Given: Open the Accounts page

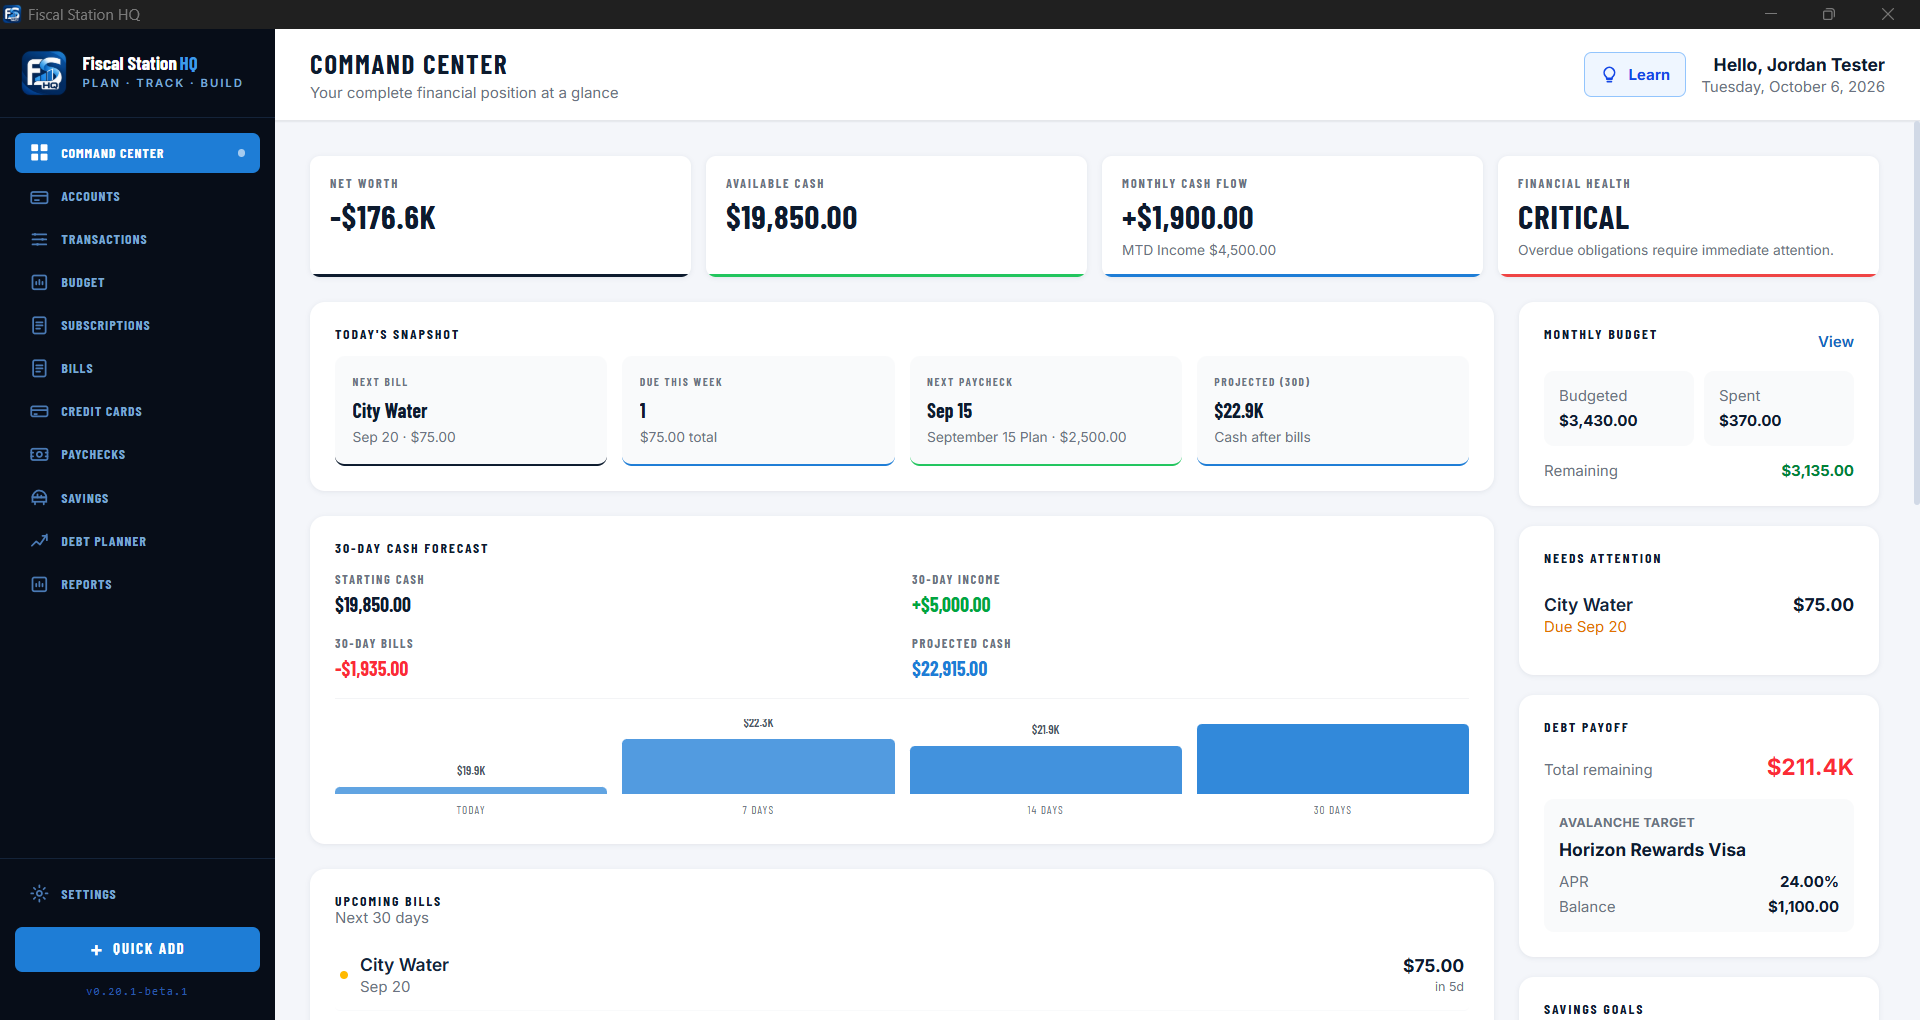Looking at the screenshot, I should (x=137, y=197).
